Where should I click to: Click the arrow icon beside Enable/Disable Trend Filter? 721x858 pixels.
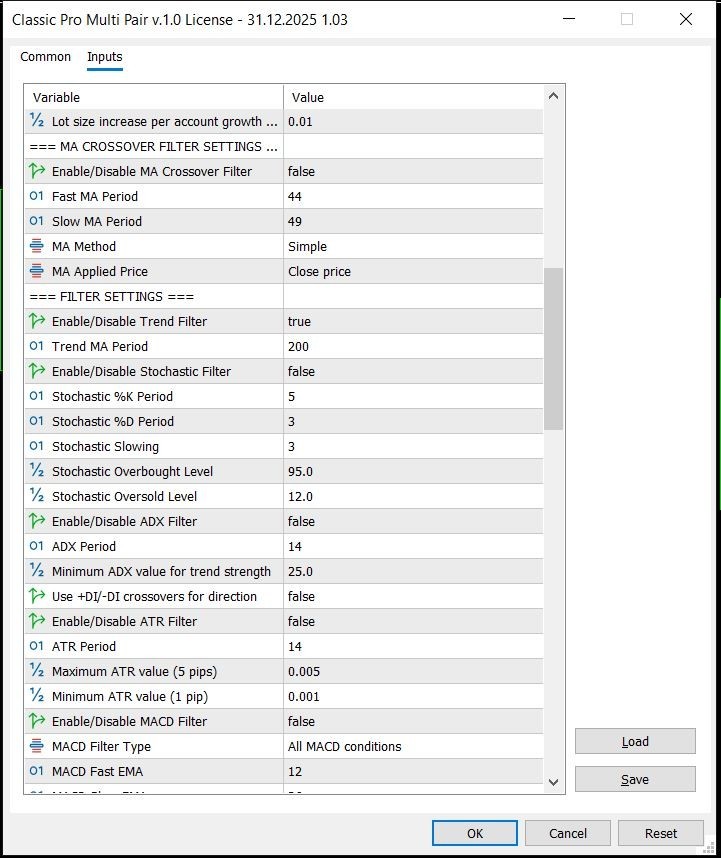click(x=37, y=321)
